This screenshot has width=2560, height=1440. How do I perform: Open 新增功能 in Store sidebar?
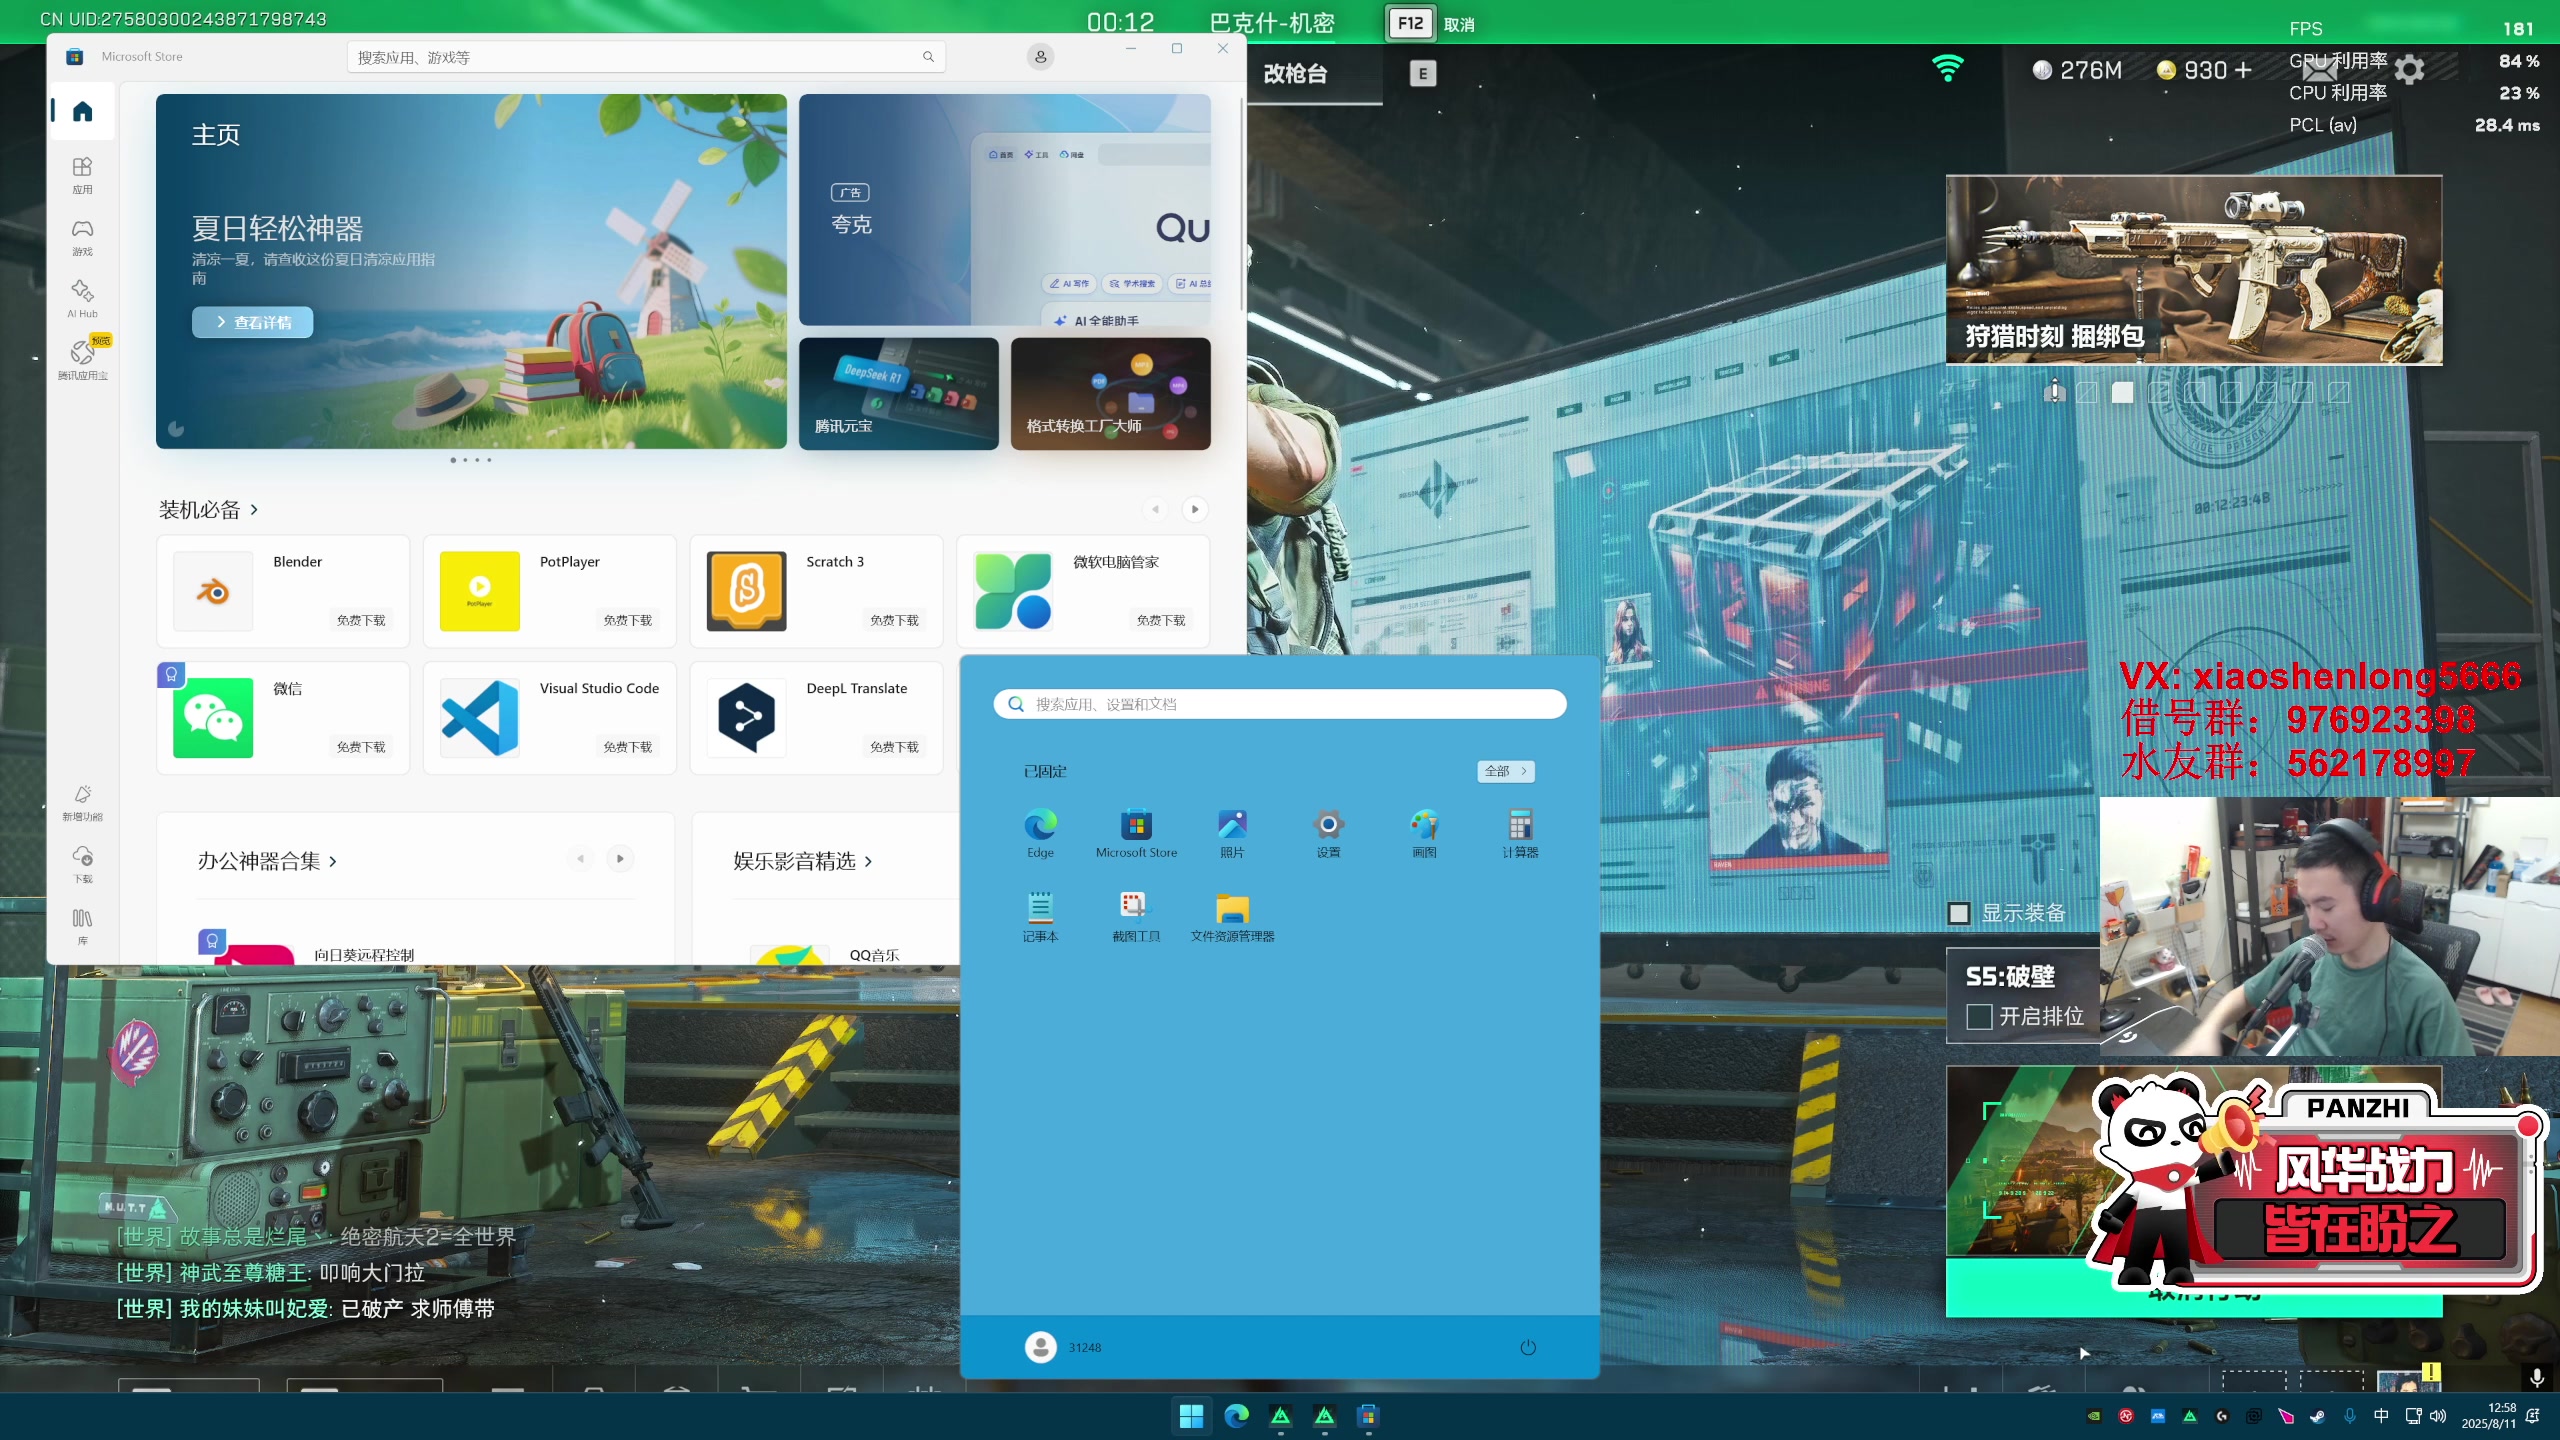82,802
